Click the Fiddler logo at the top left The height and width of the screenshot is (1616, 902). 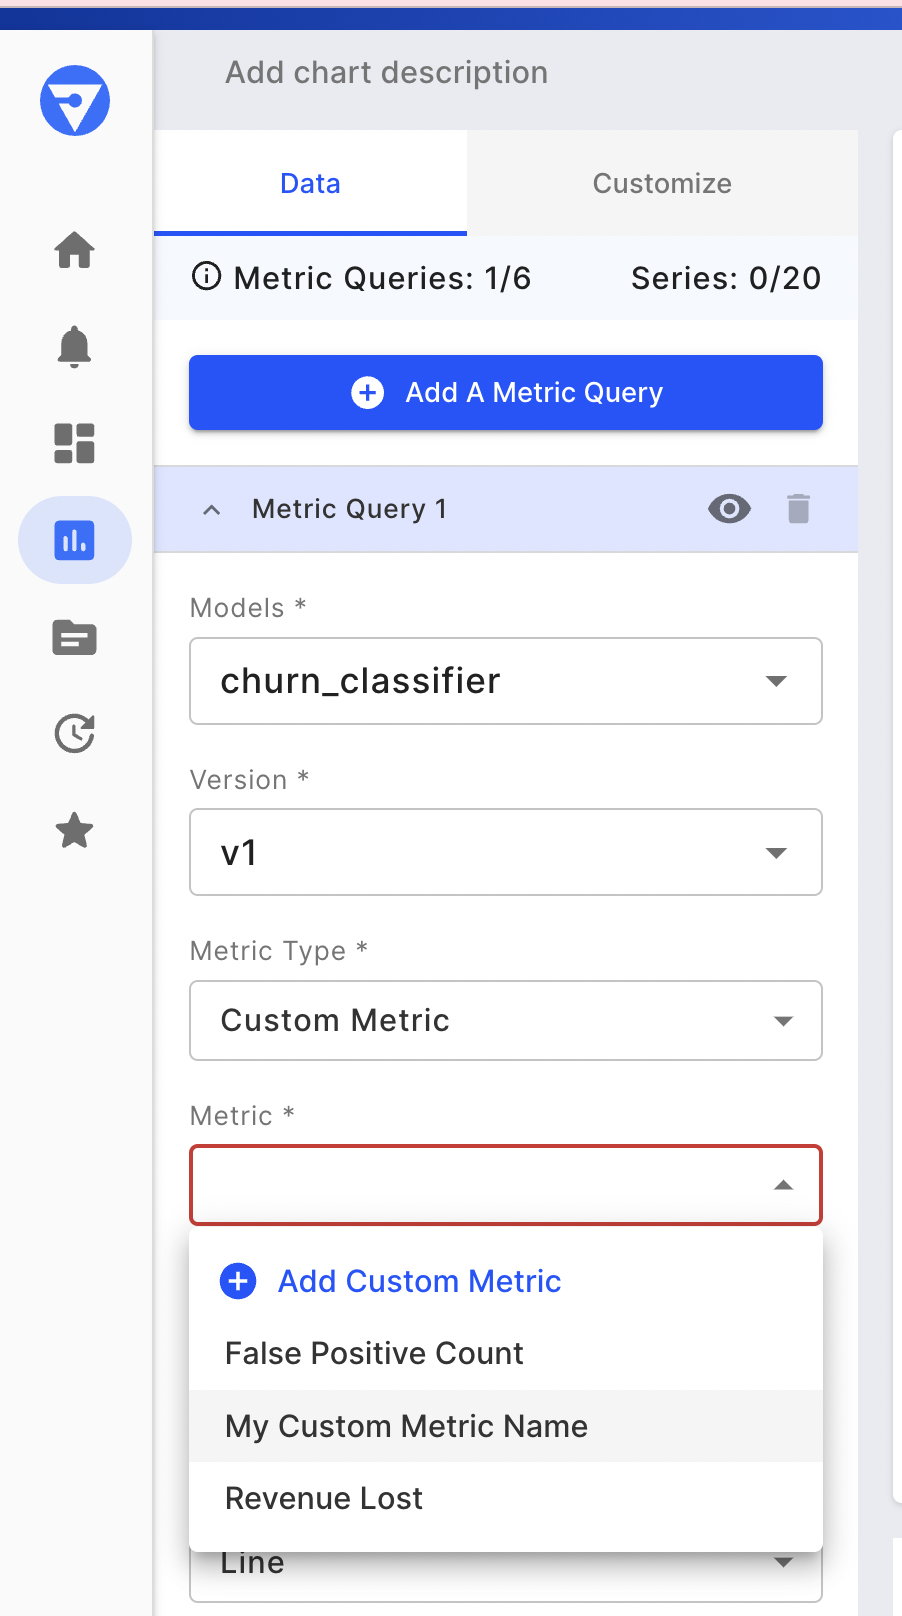[x=75, y=101]
